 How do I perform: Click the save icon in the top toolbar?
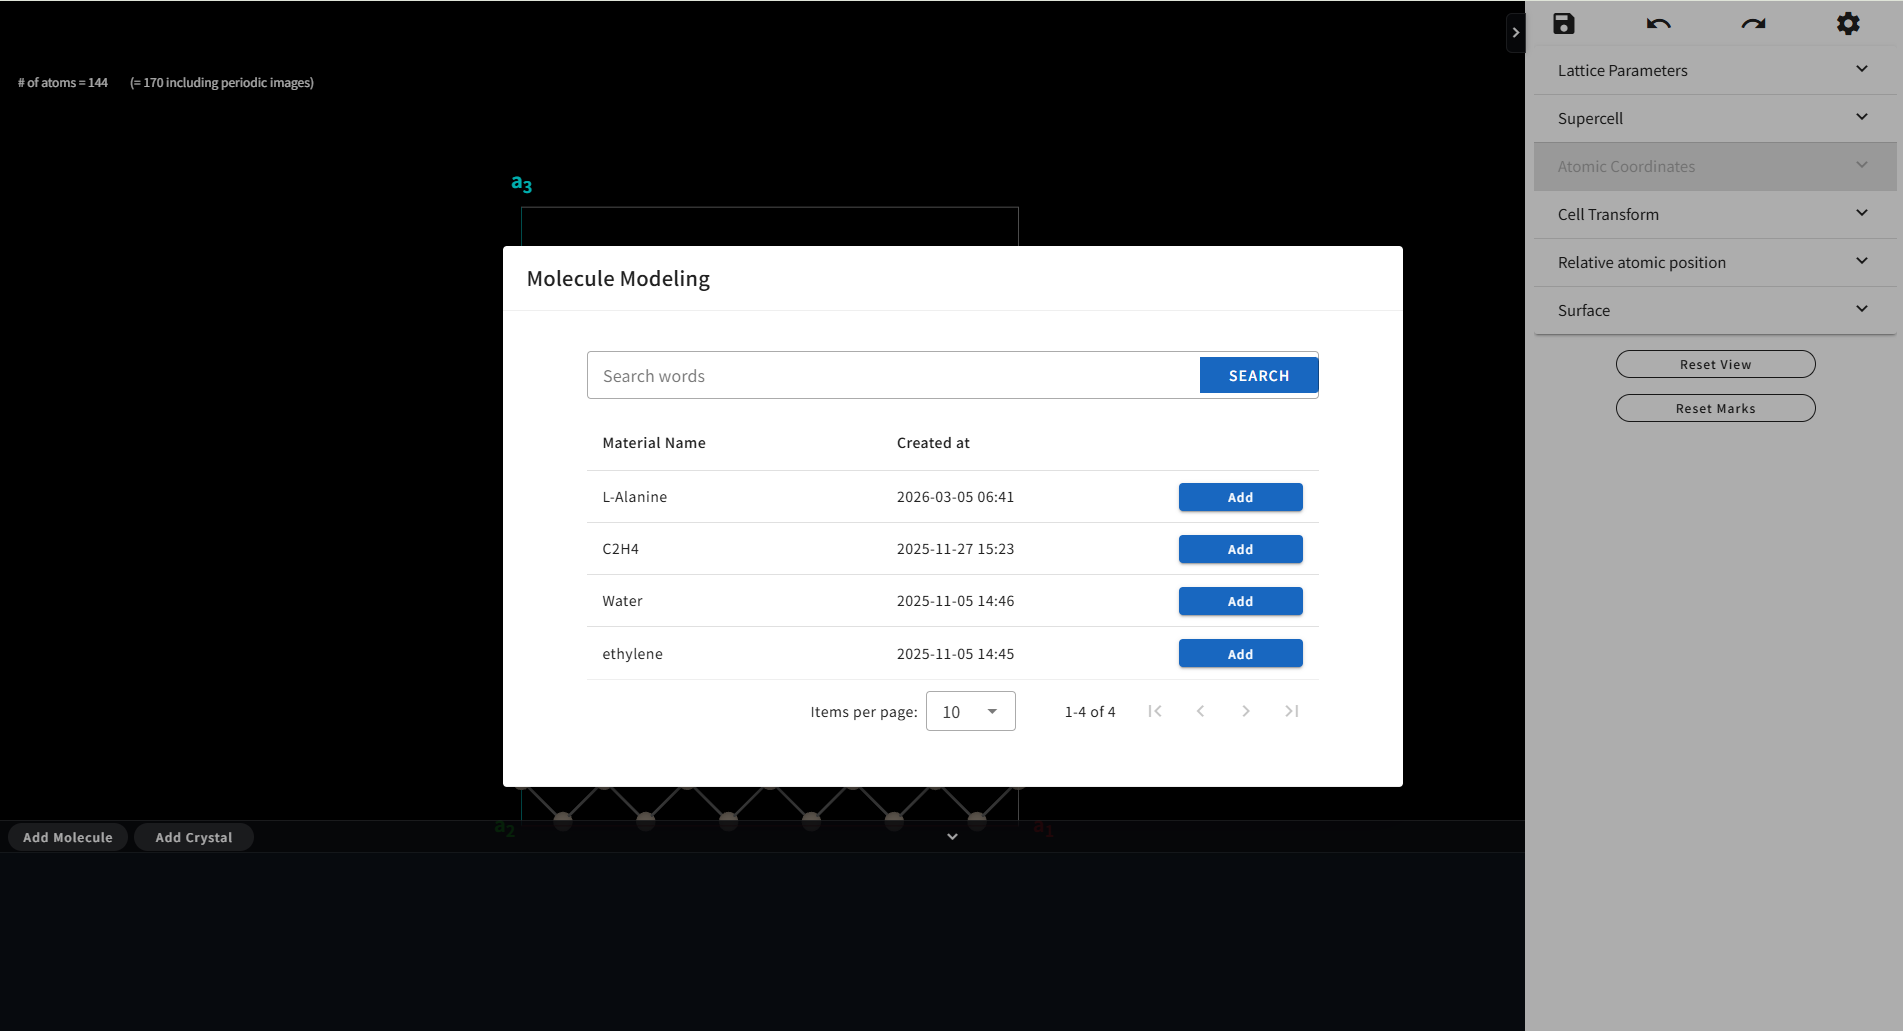[x=1564, y=24]
